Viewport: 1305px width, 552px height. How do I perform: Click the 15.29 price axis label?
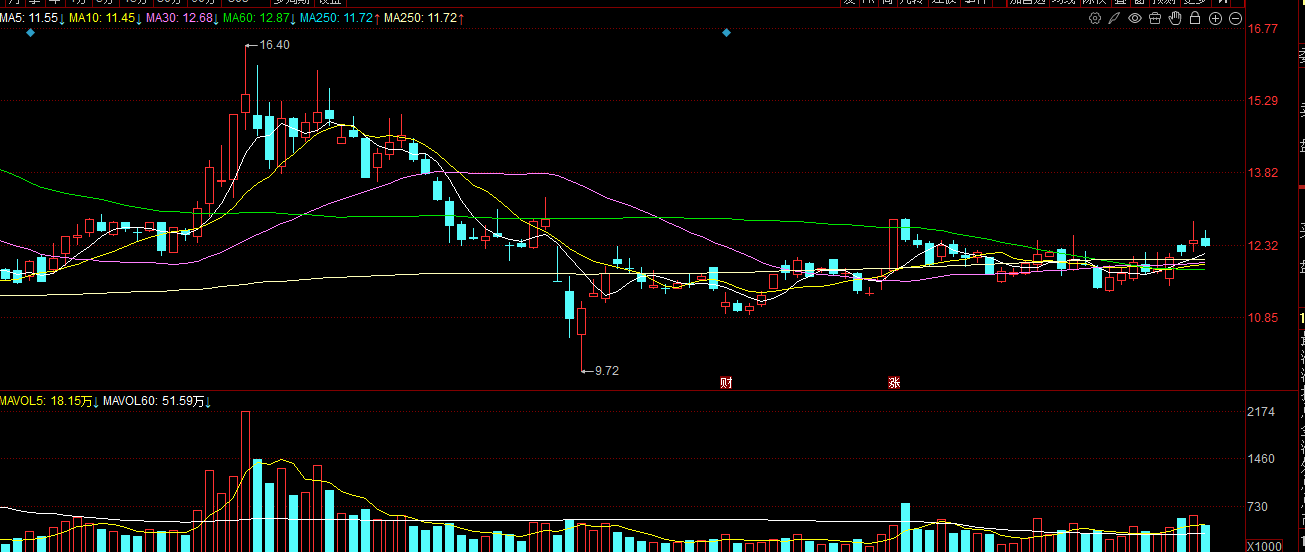coord(1264,100)
